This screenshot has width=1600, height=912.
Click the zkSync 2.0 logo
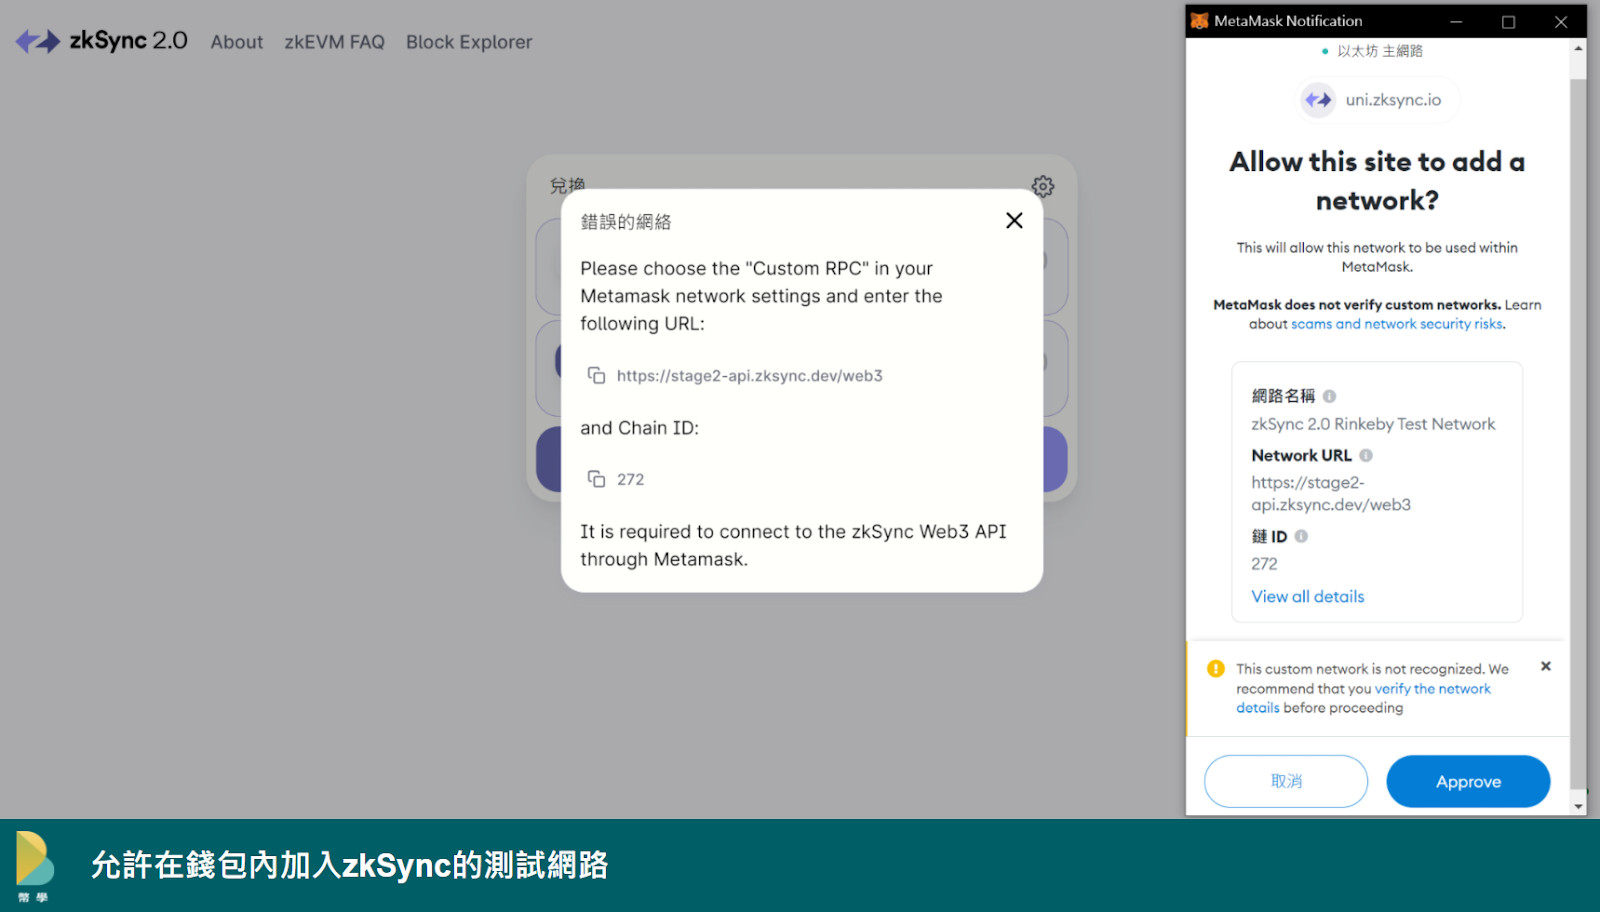(101, 41)
